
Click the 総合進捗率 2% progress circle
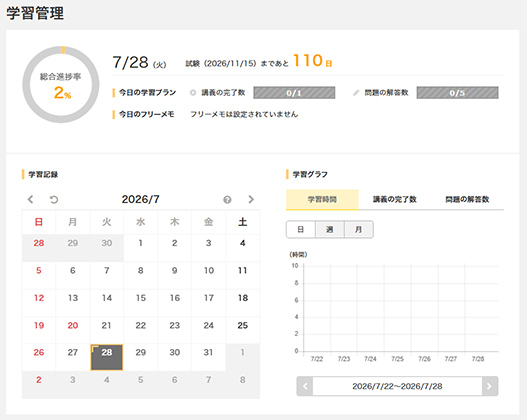click(61, 85)
